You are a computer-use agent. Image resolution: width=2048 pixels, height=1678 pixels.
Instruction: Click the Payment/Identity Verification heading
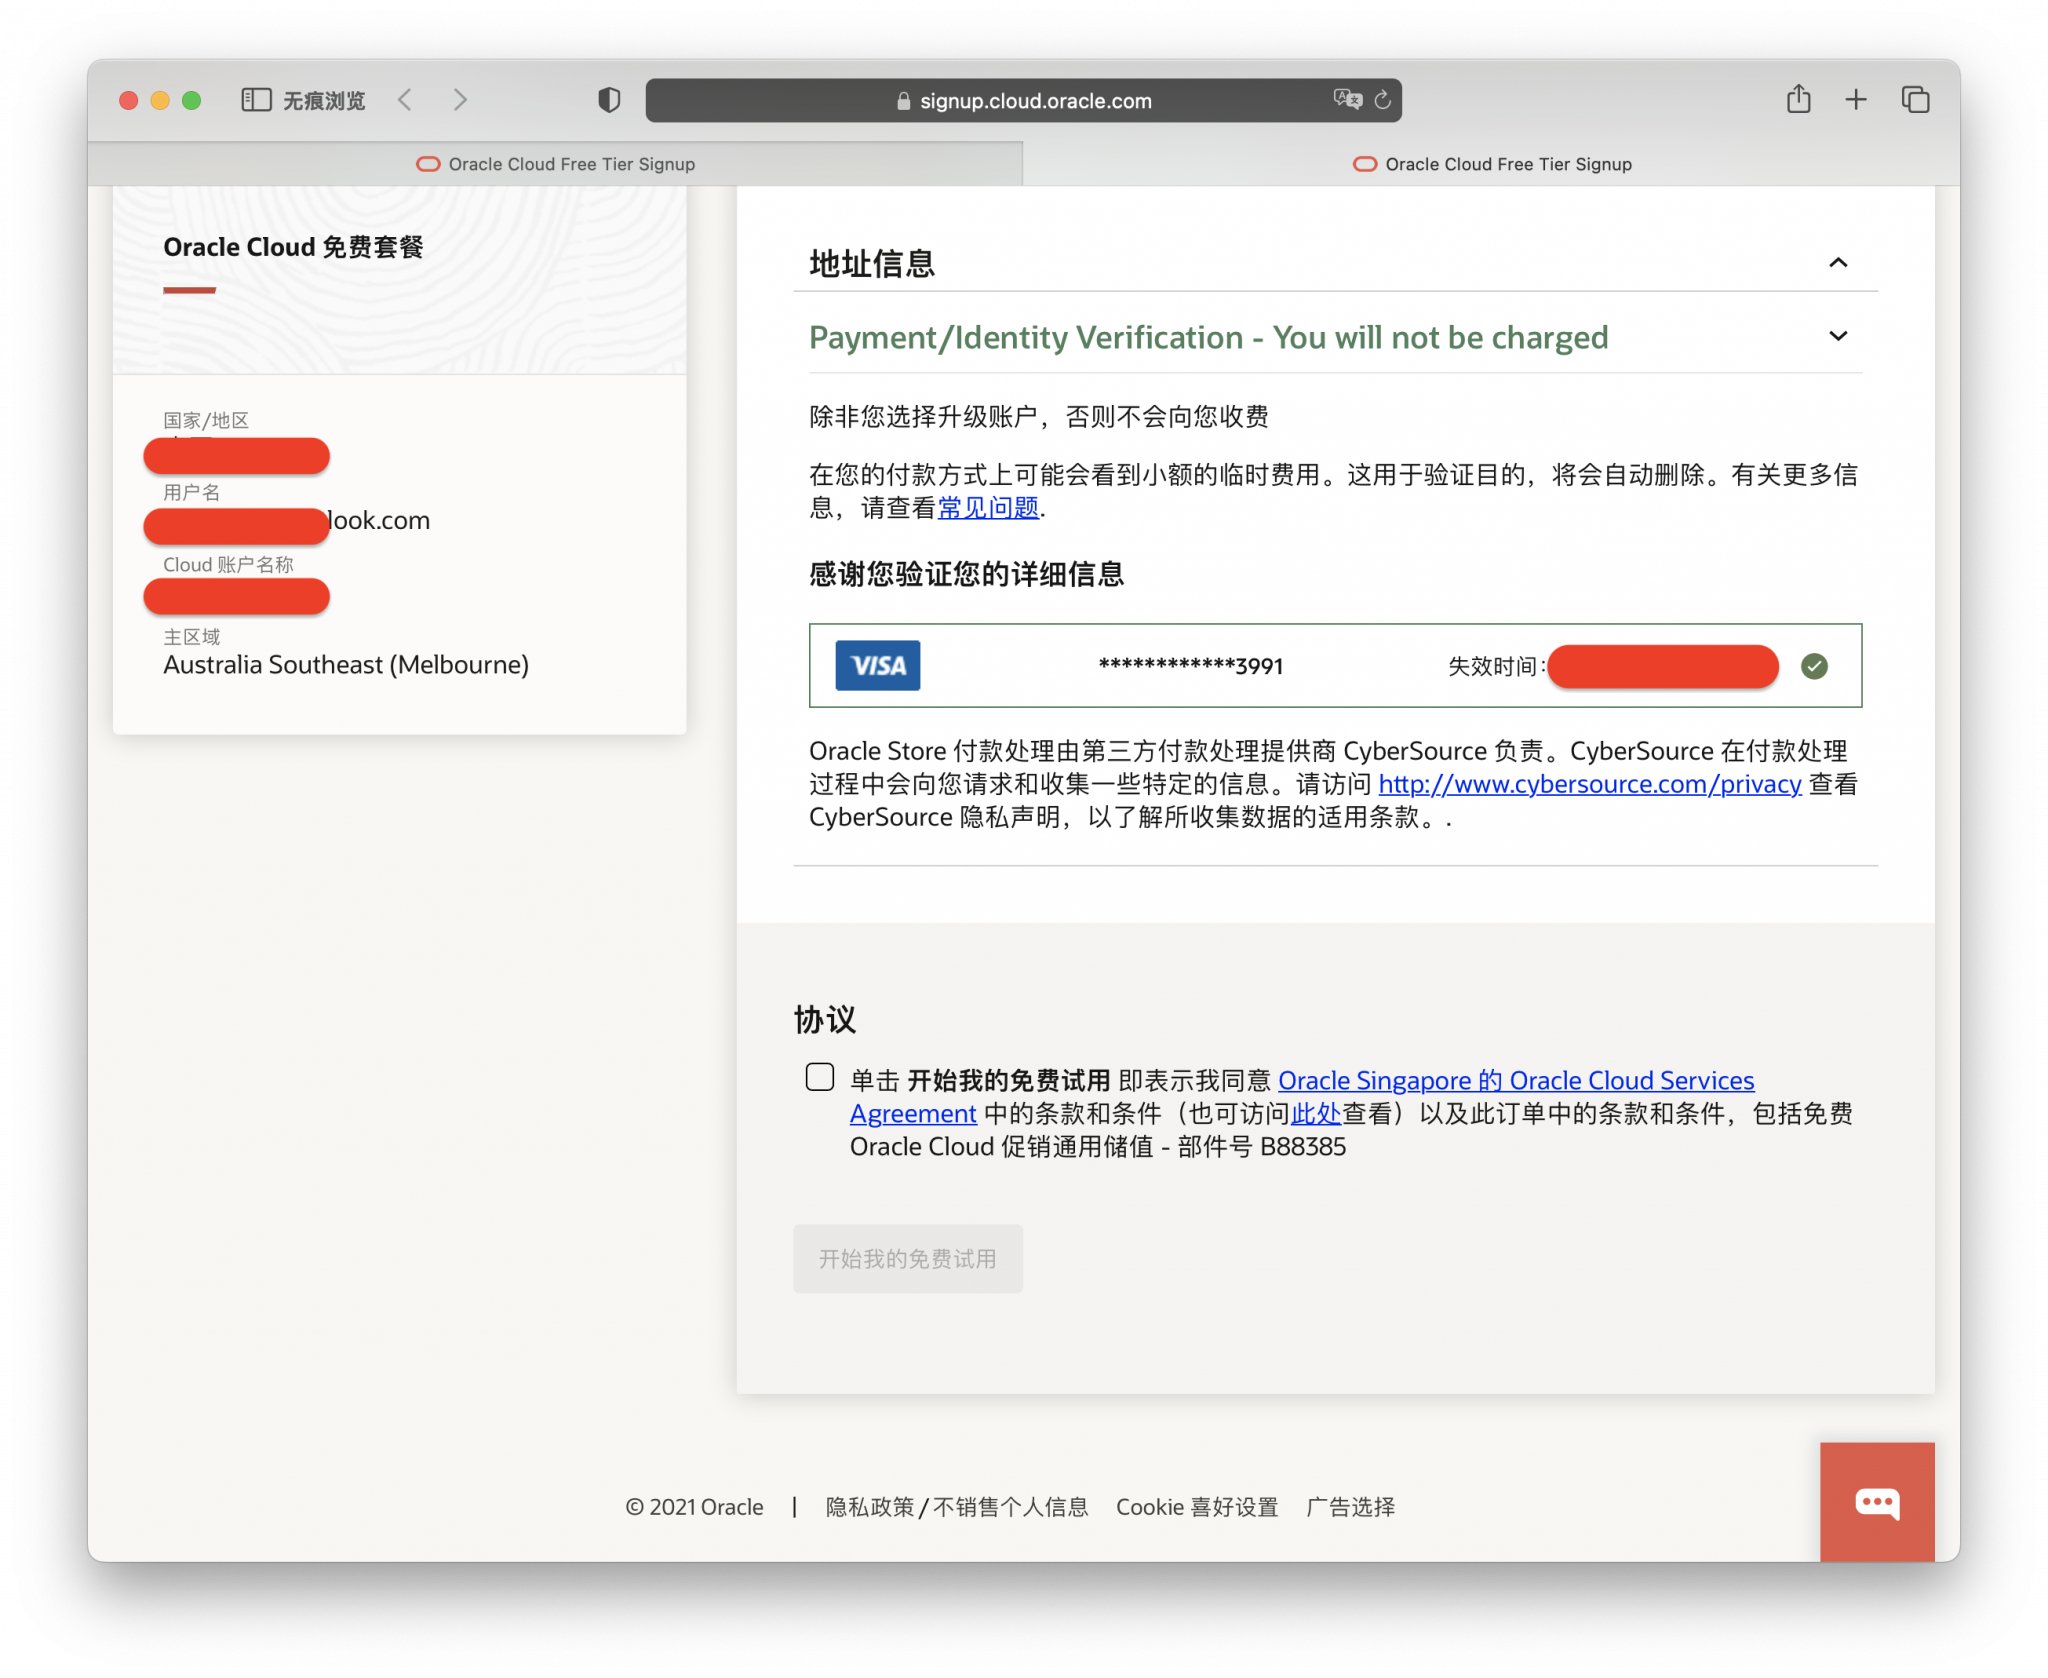pos(1208,337)
